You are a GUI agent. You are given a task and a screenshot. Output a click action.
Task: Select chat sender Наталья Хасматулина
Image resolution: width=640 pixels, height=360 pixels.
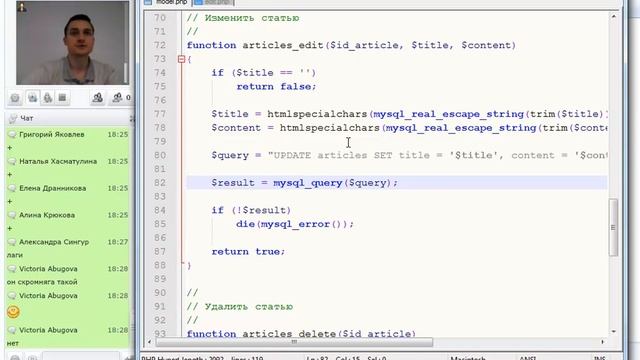58,161
